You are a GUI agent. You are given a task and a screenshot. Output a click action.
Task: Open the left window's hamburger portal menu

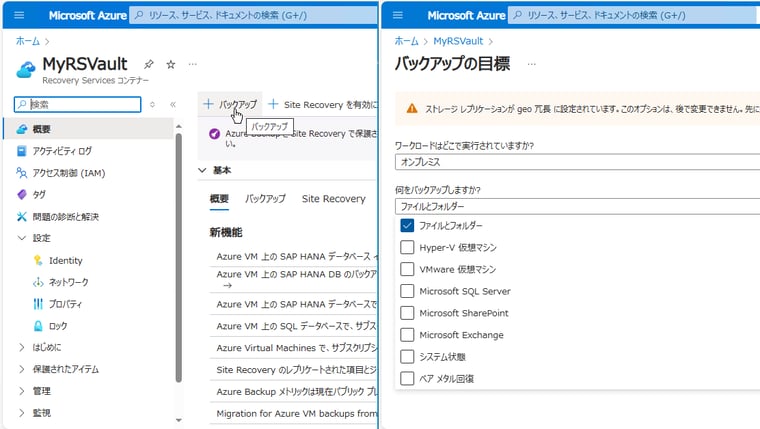19,15
